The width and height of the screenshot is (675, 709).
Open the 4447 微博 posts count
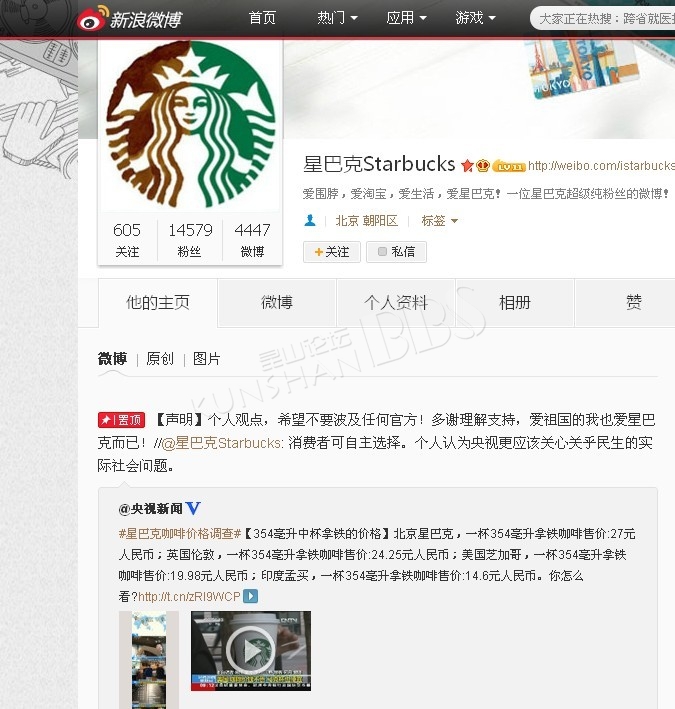(x=252, y=240)
